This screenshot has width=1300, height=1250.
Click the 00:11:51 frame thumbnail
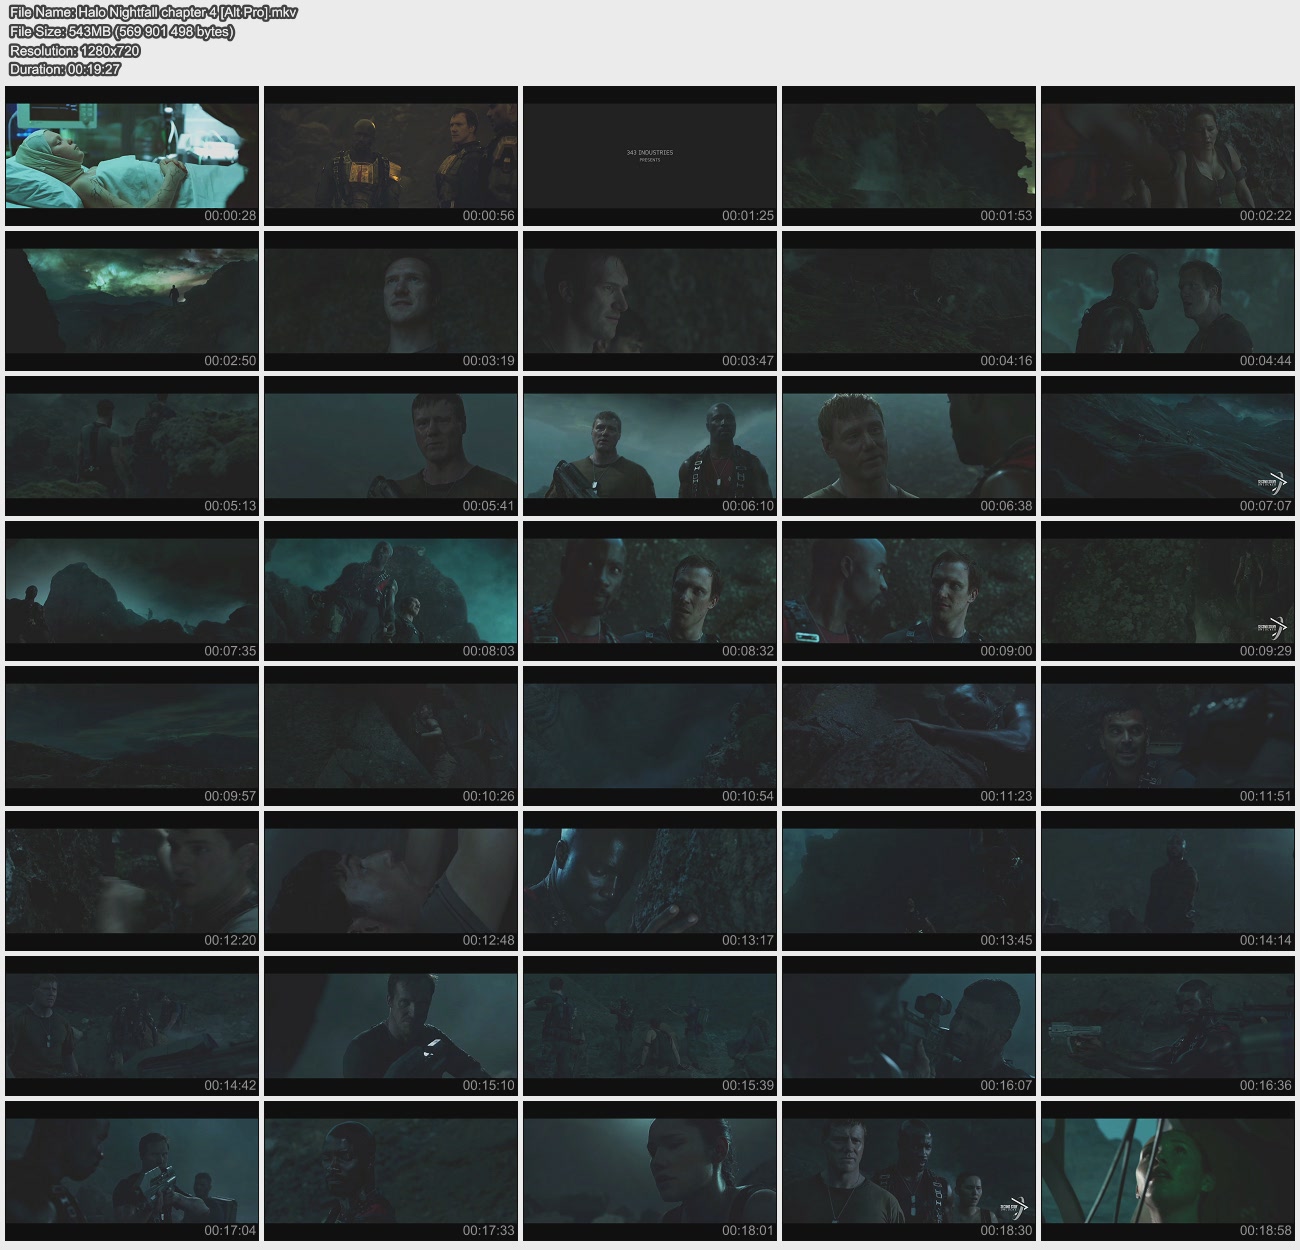coord(1168,735)
